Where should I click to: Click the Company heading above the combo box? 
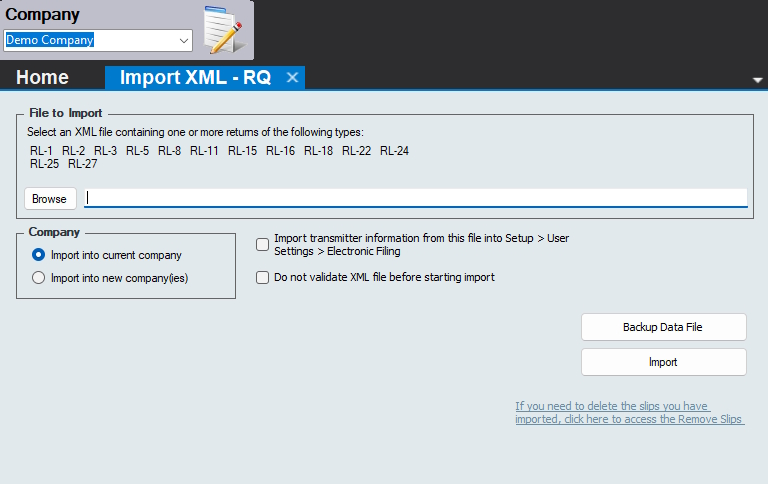coord(43,15)
